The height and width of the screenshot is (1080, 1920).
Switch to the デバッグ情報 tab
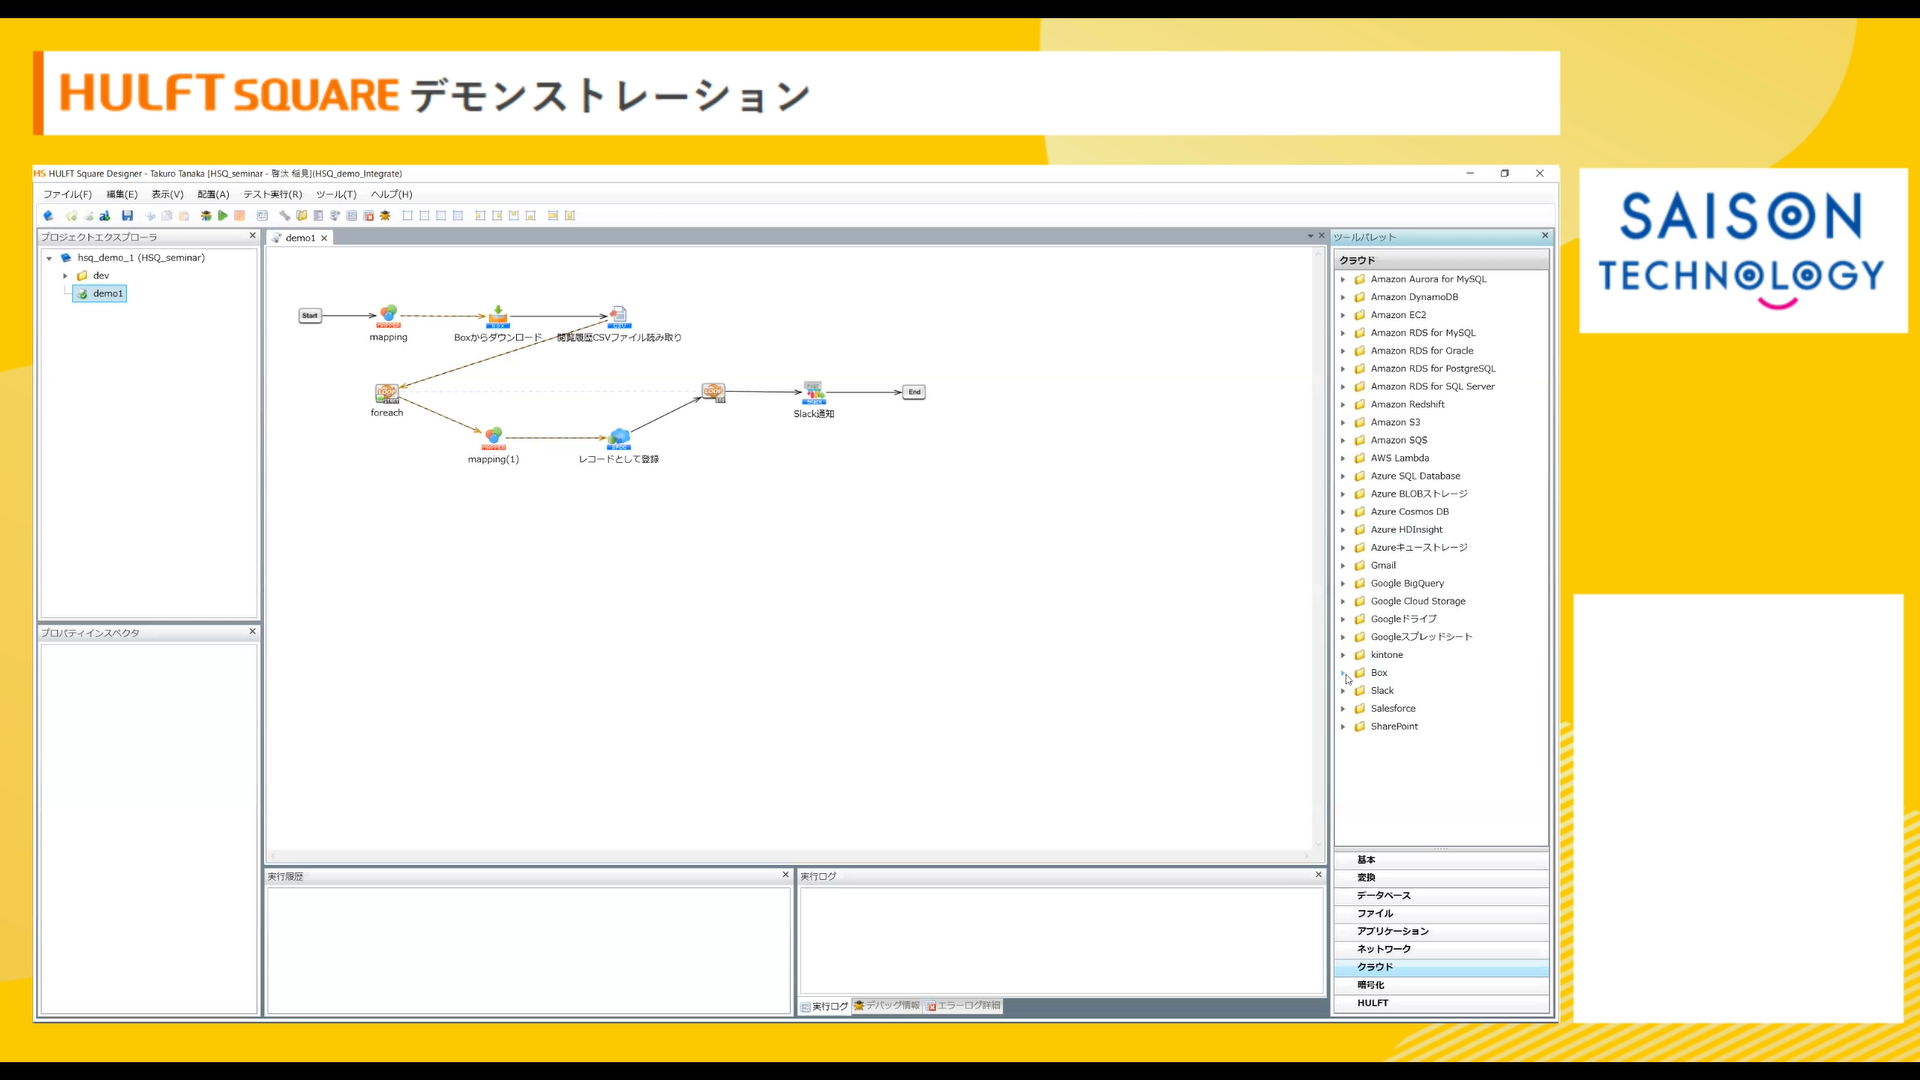coord(887,1006)
